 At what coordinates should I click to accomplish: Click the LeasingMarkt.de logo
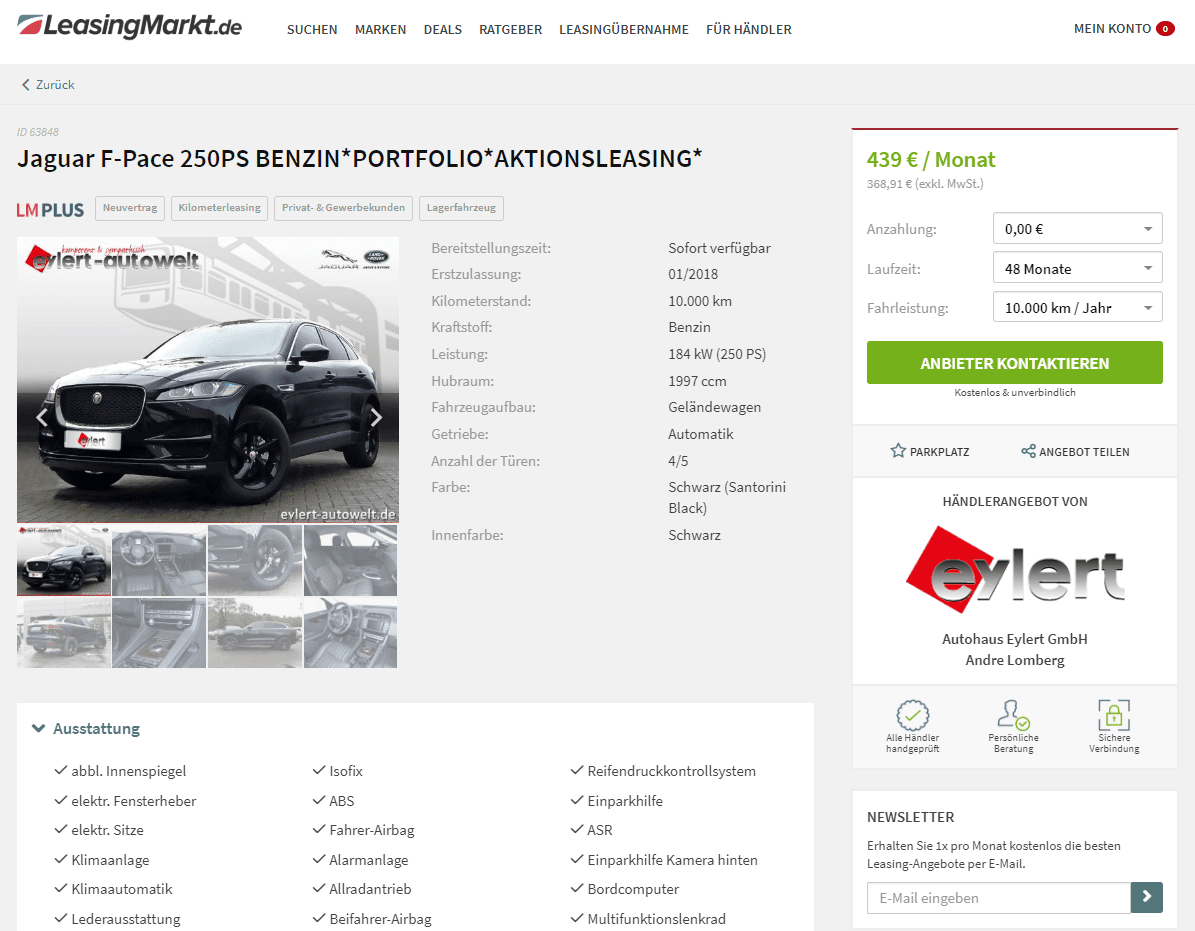pos(130,26)
